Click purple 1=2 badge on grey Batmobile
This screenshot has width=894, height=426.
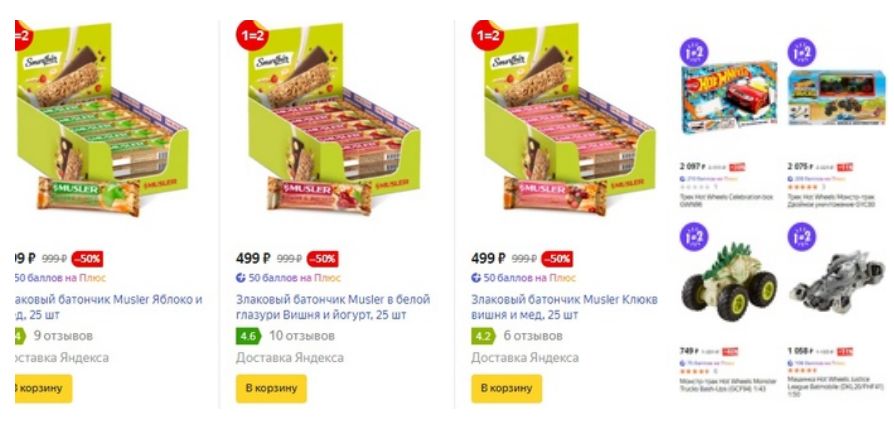pos(802,237)
